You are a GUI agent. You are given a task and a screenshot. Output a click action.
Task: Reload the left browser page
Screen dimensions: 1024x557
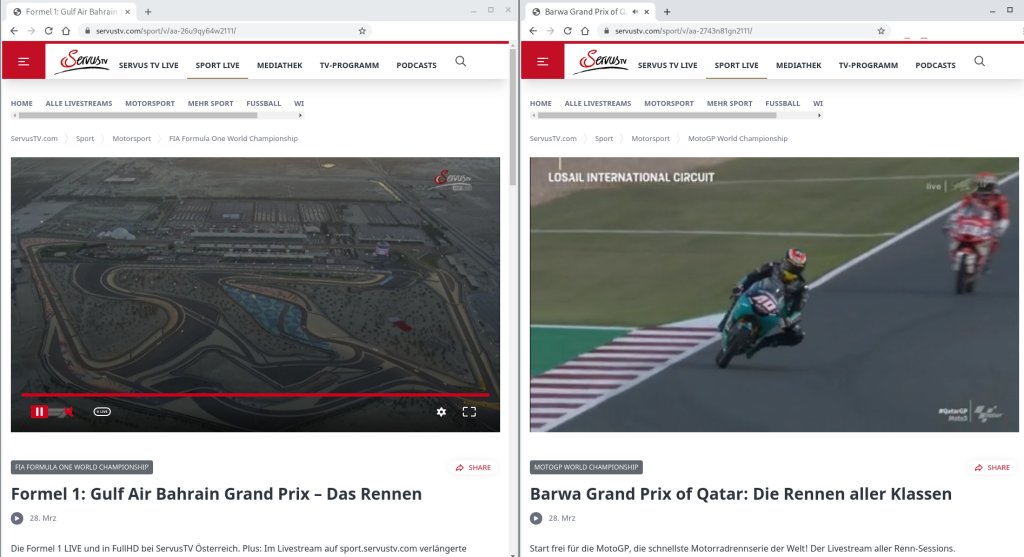[x=48, y=31]
